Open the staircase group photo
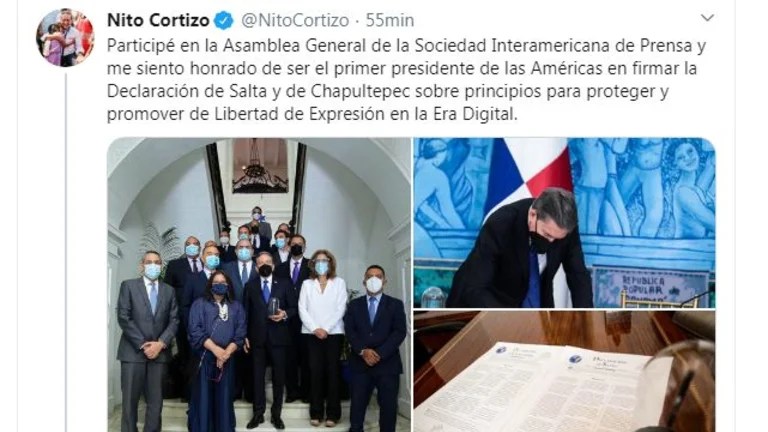The width and height of the screenshot is (768, 432). [x=259, y=285]
